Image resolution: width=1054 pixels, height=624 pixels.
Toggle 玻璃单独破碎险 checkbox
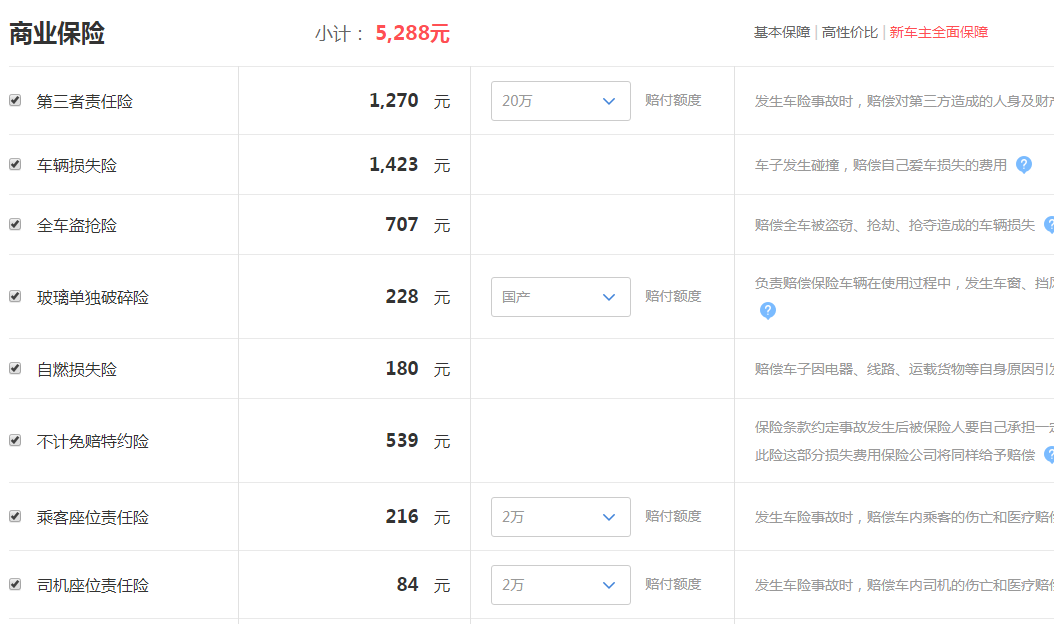[x=15, y=296]
